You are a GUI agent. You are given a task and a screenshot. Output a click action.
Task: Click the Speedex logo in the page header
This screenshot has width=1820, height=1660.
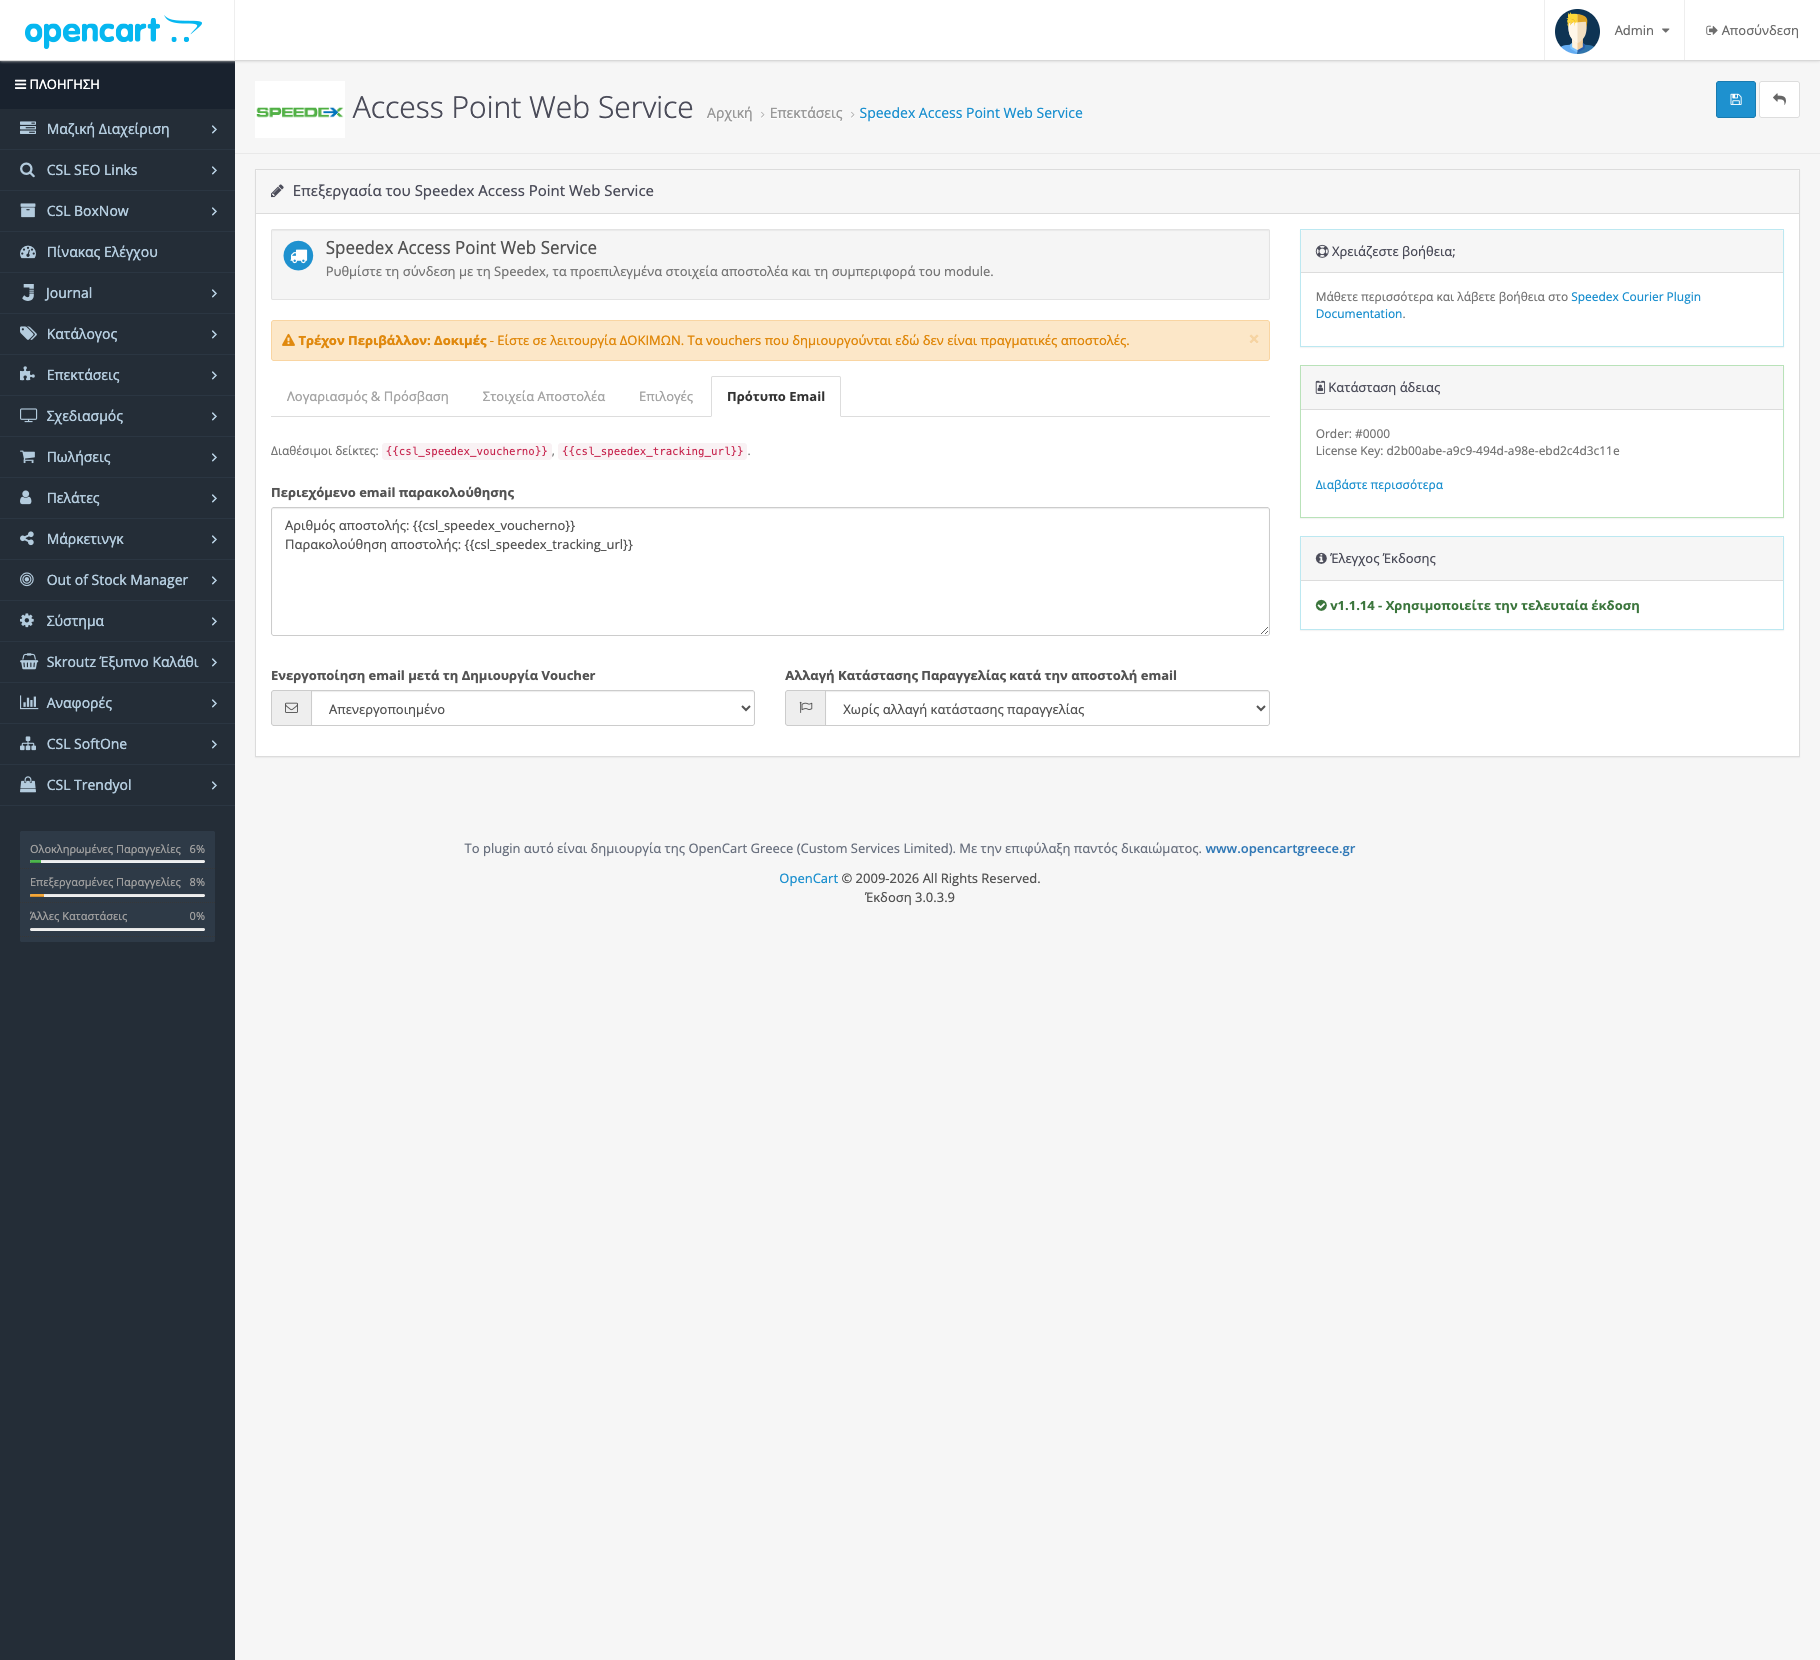pos(300,110)
